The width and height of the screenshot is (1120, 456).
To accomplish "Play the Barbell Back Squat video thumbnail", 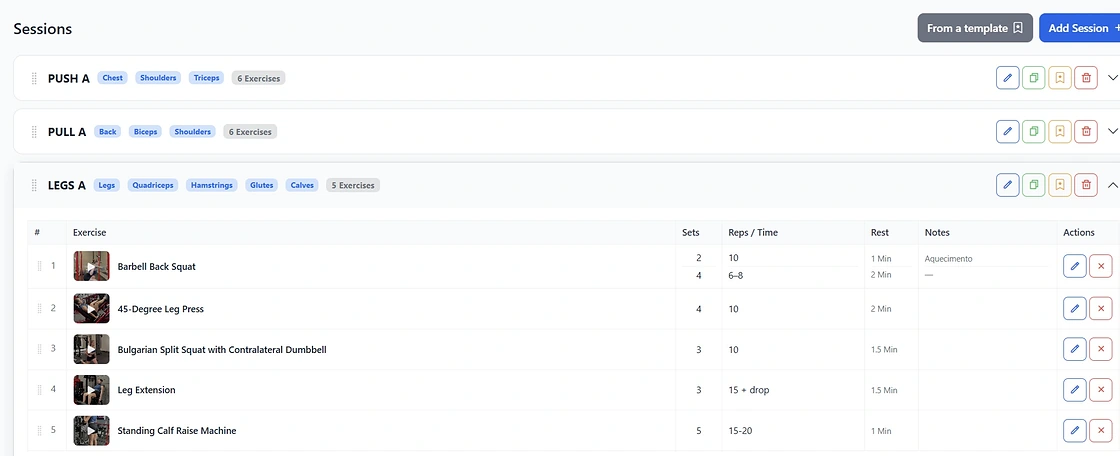I will click(x=91, y=267).
